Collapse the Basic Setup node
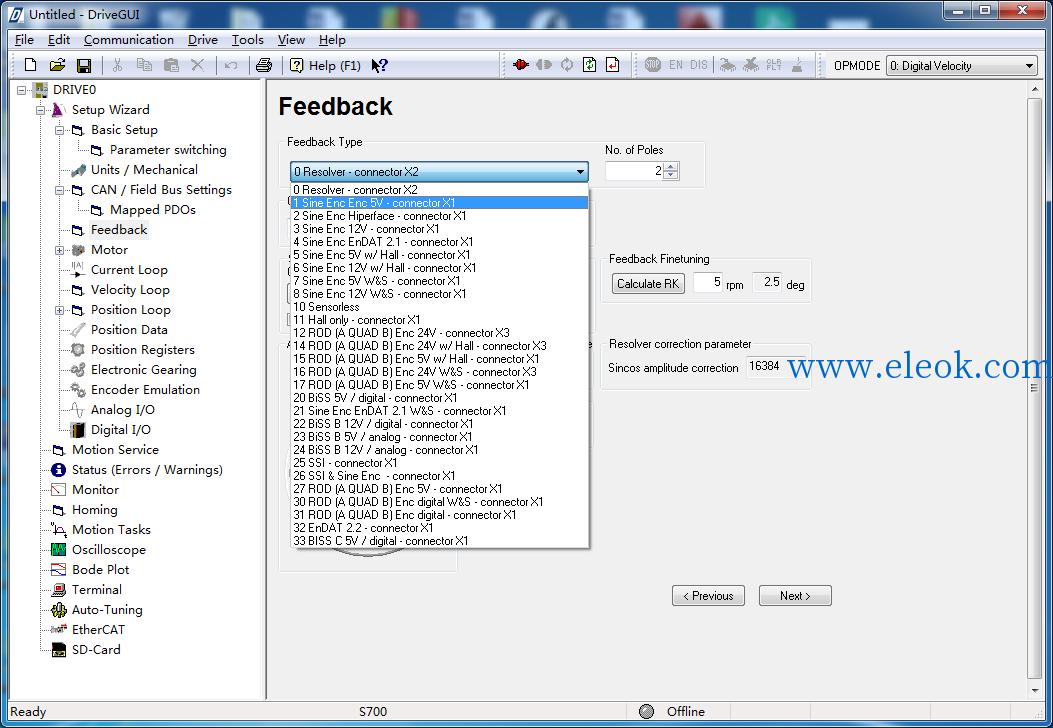Image resolution: width=1053 pixels, height=728 pixels. point(59,130)
